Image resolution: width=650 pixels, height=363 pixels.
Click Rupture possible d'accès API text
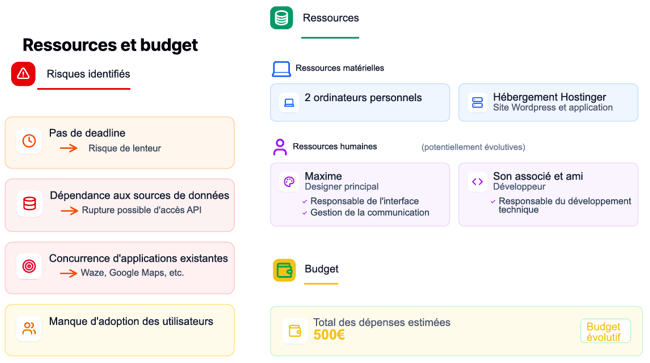click(x=141, y=210)
